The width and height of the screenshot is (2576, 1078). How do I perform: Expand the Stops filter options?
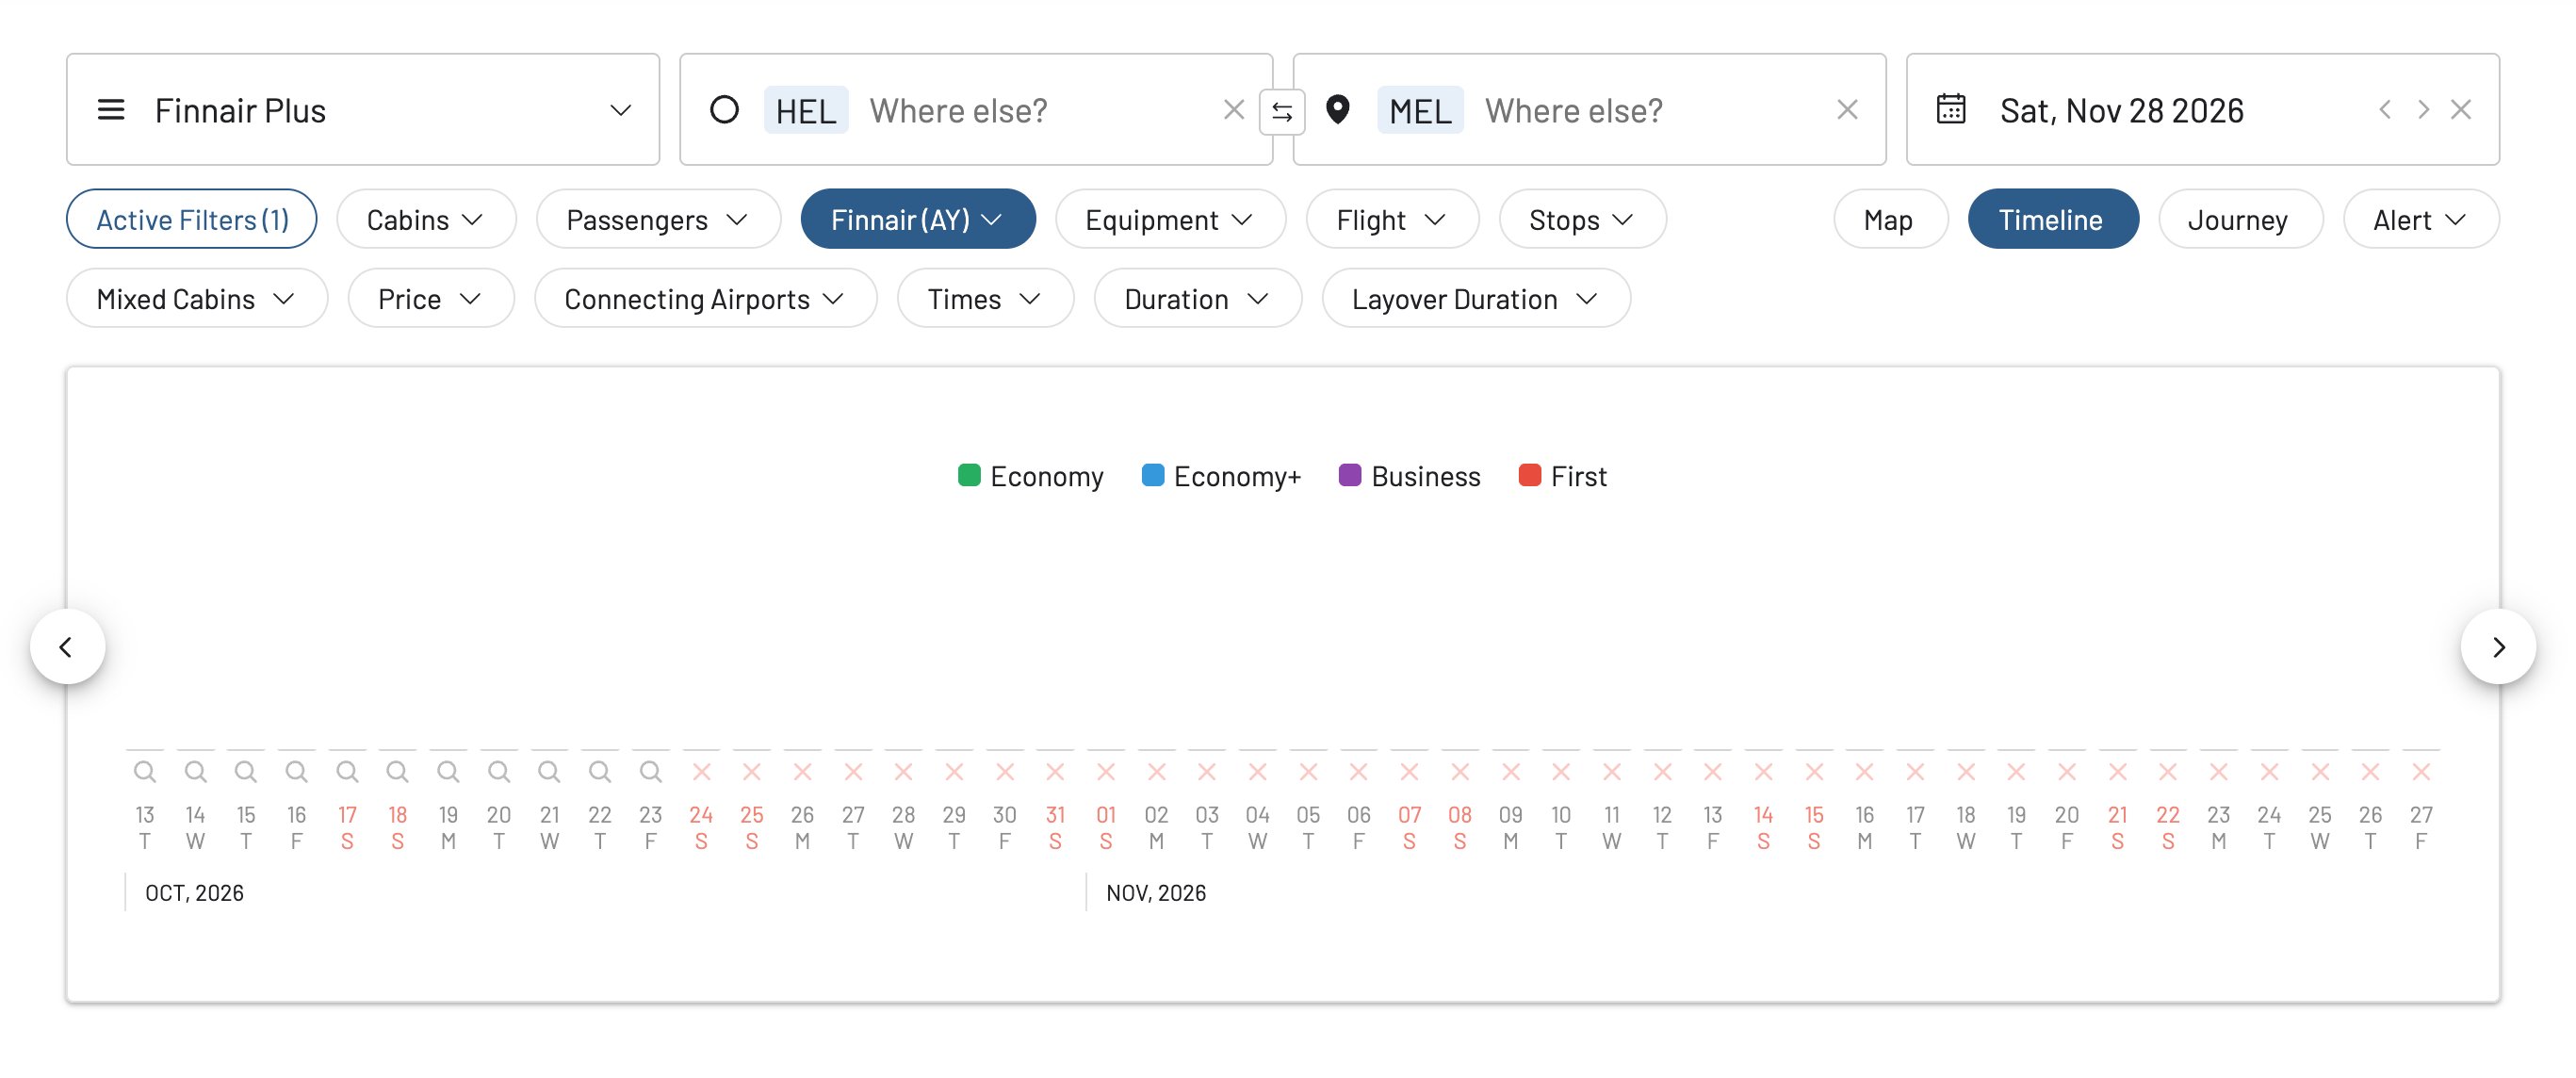click(1581, 218)
